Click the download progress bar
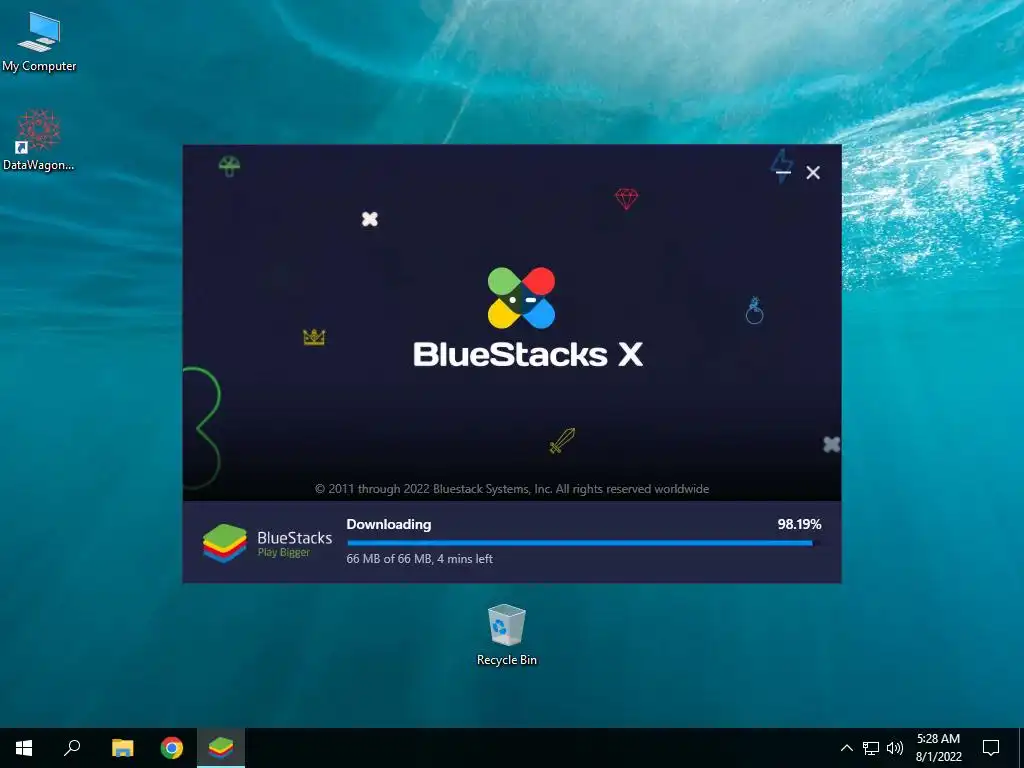This screenshot has height=768, width=1024. 584,543
